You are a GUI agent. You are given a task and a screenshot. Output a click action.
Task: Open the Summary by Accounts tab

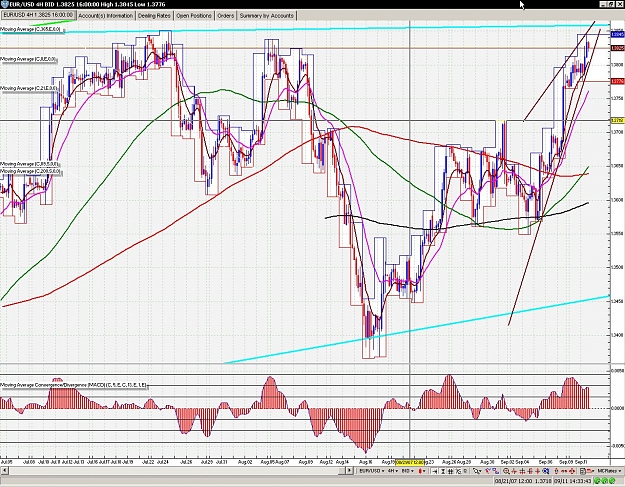pyautogui.click(x=267, y=16)
